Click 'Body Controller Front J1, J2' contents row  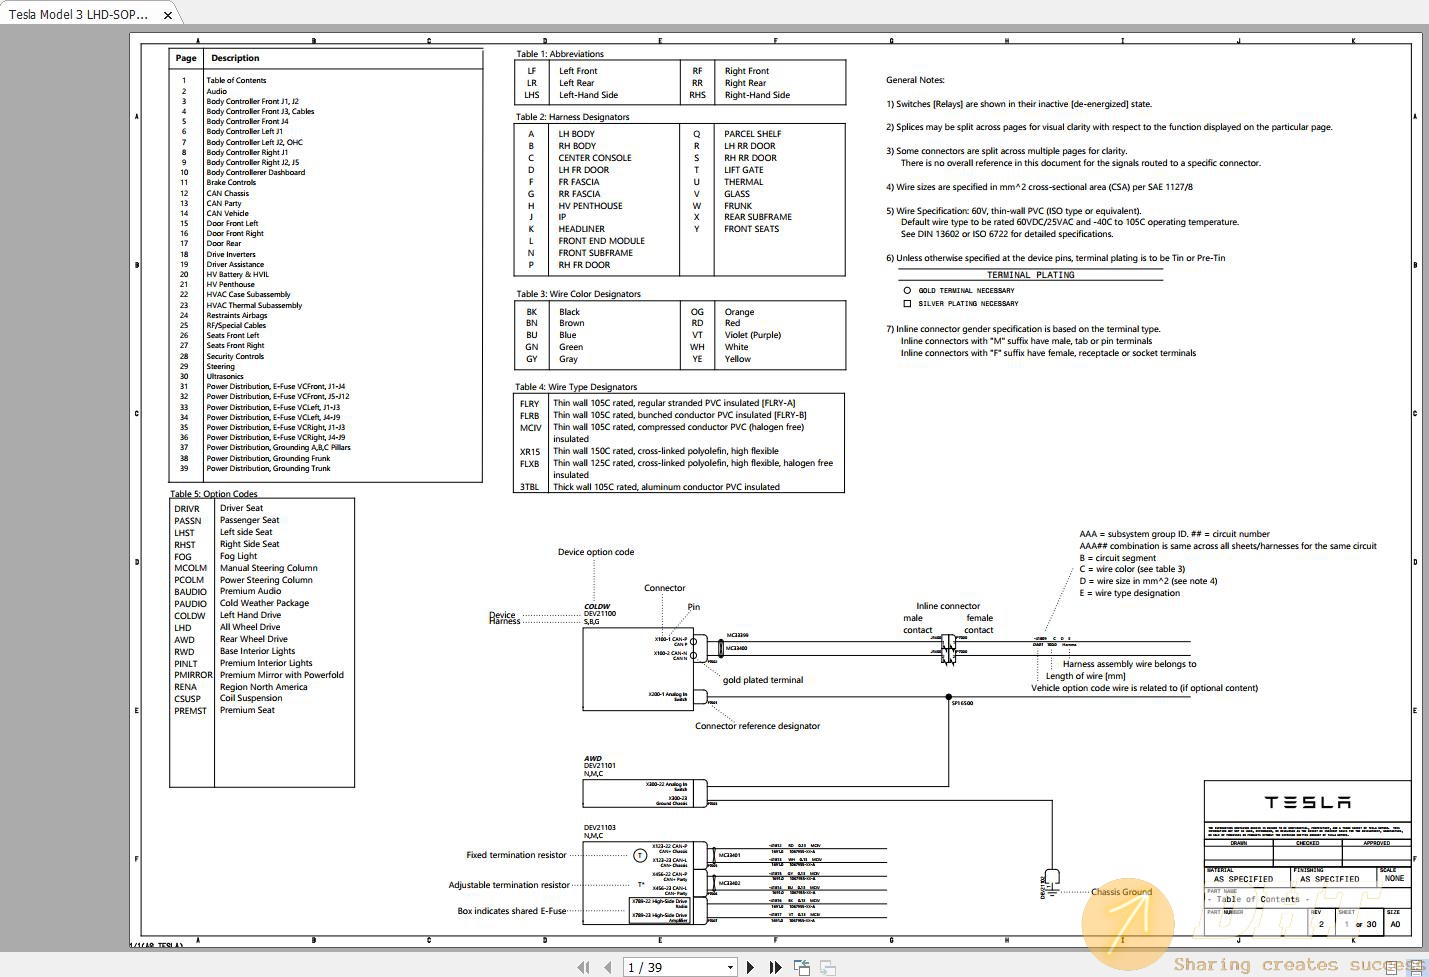(x=252, y=101)
